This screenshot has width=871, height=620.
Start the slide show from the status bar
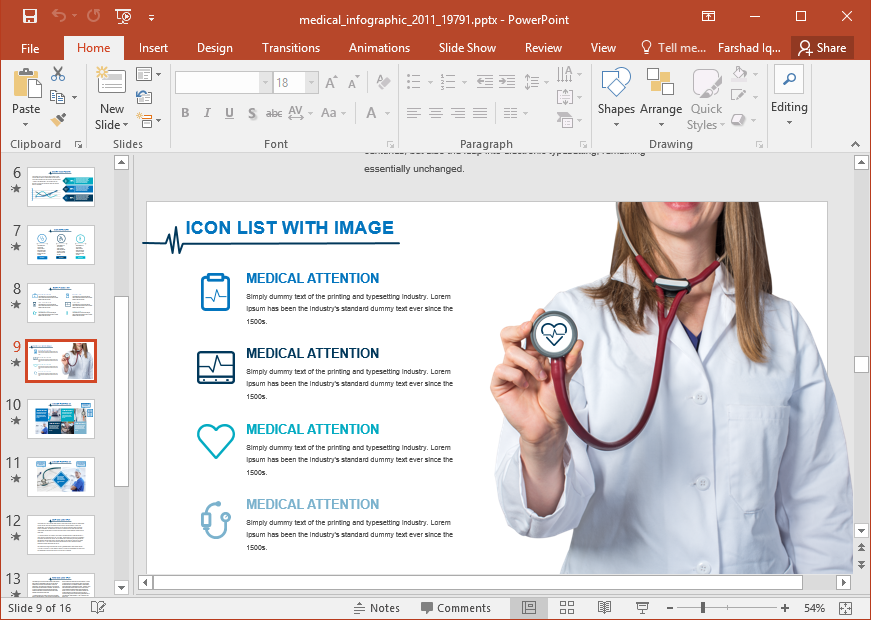point(642,608)
